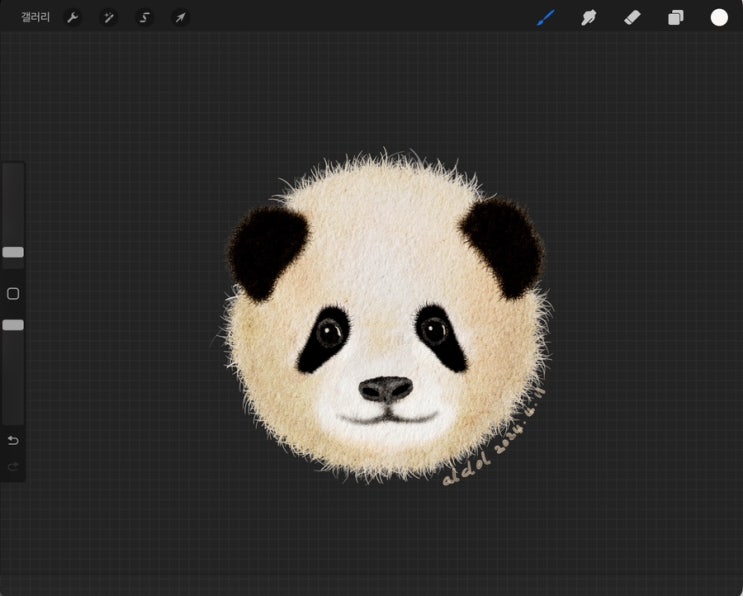Image resolution: width=743 pixels, height=596 pixels.
Task: Activate the Selection tool (S icon)
Action: coord(144,17)
